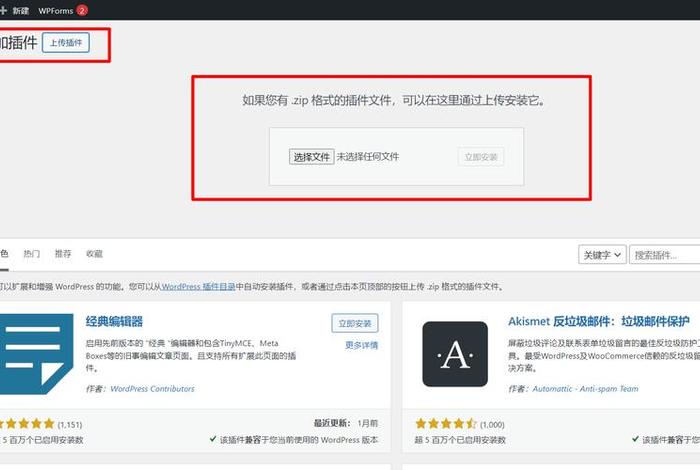Click the zip upload instruction text
This screenshot has width=700, height=470.
393,100
